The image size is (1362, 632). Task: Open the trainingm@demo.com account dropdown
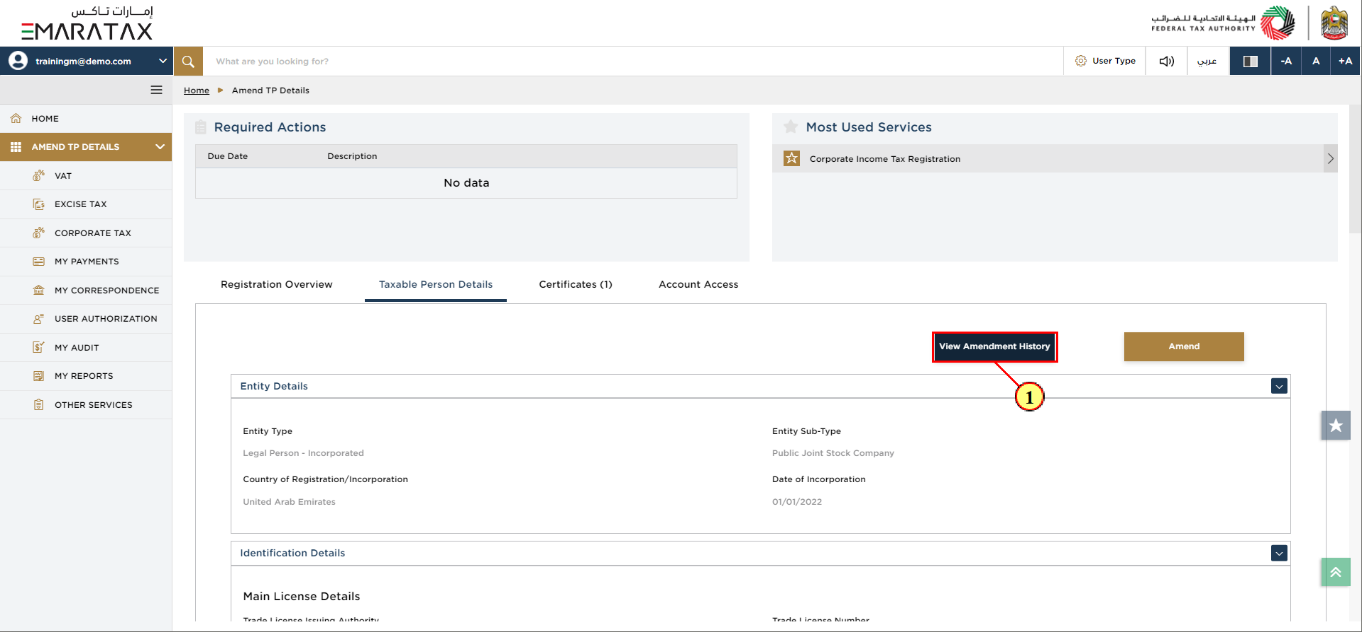click(87, 61)
